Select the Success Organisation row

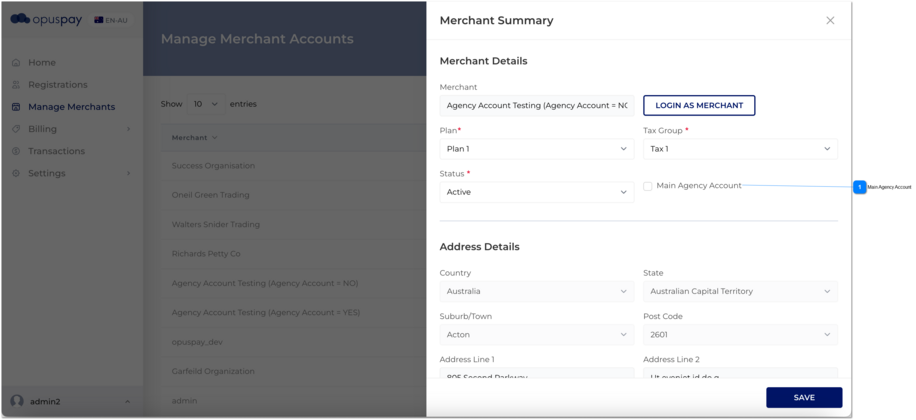pos(293,166)
